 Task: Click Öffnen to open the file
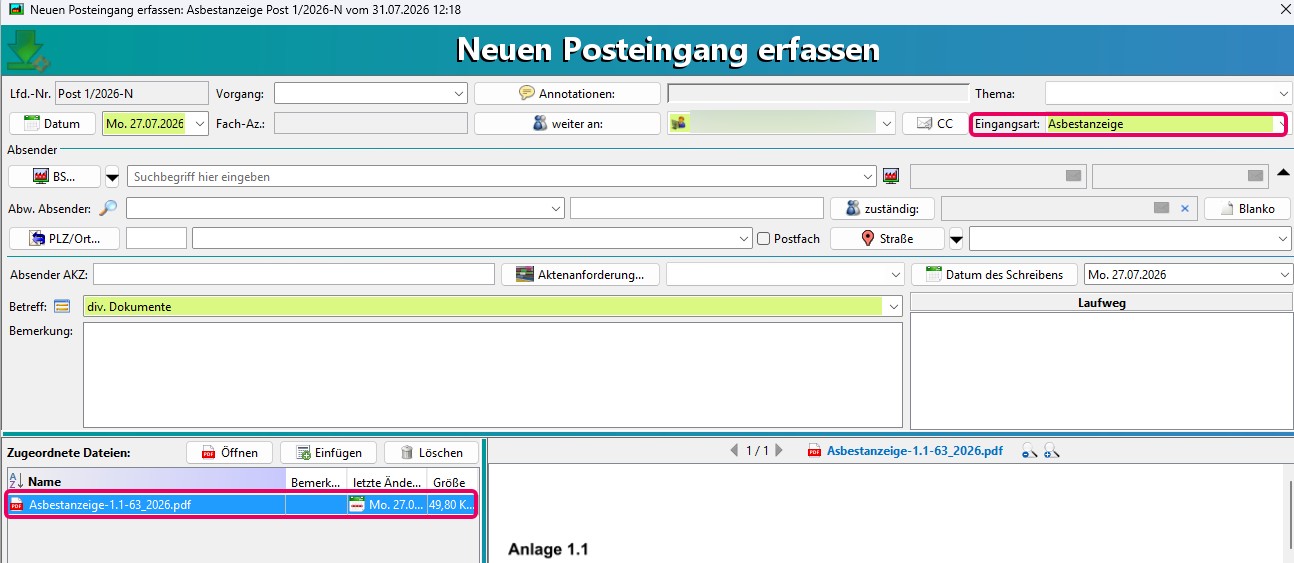pyautogui.click(x=229, y=453)
